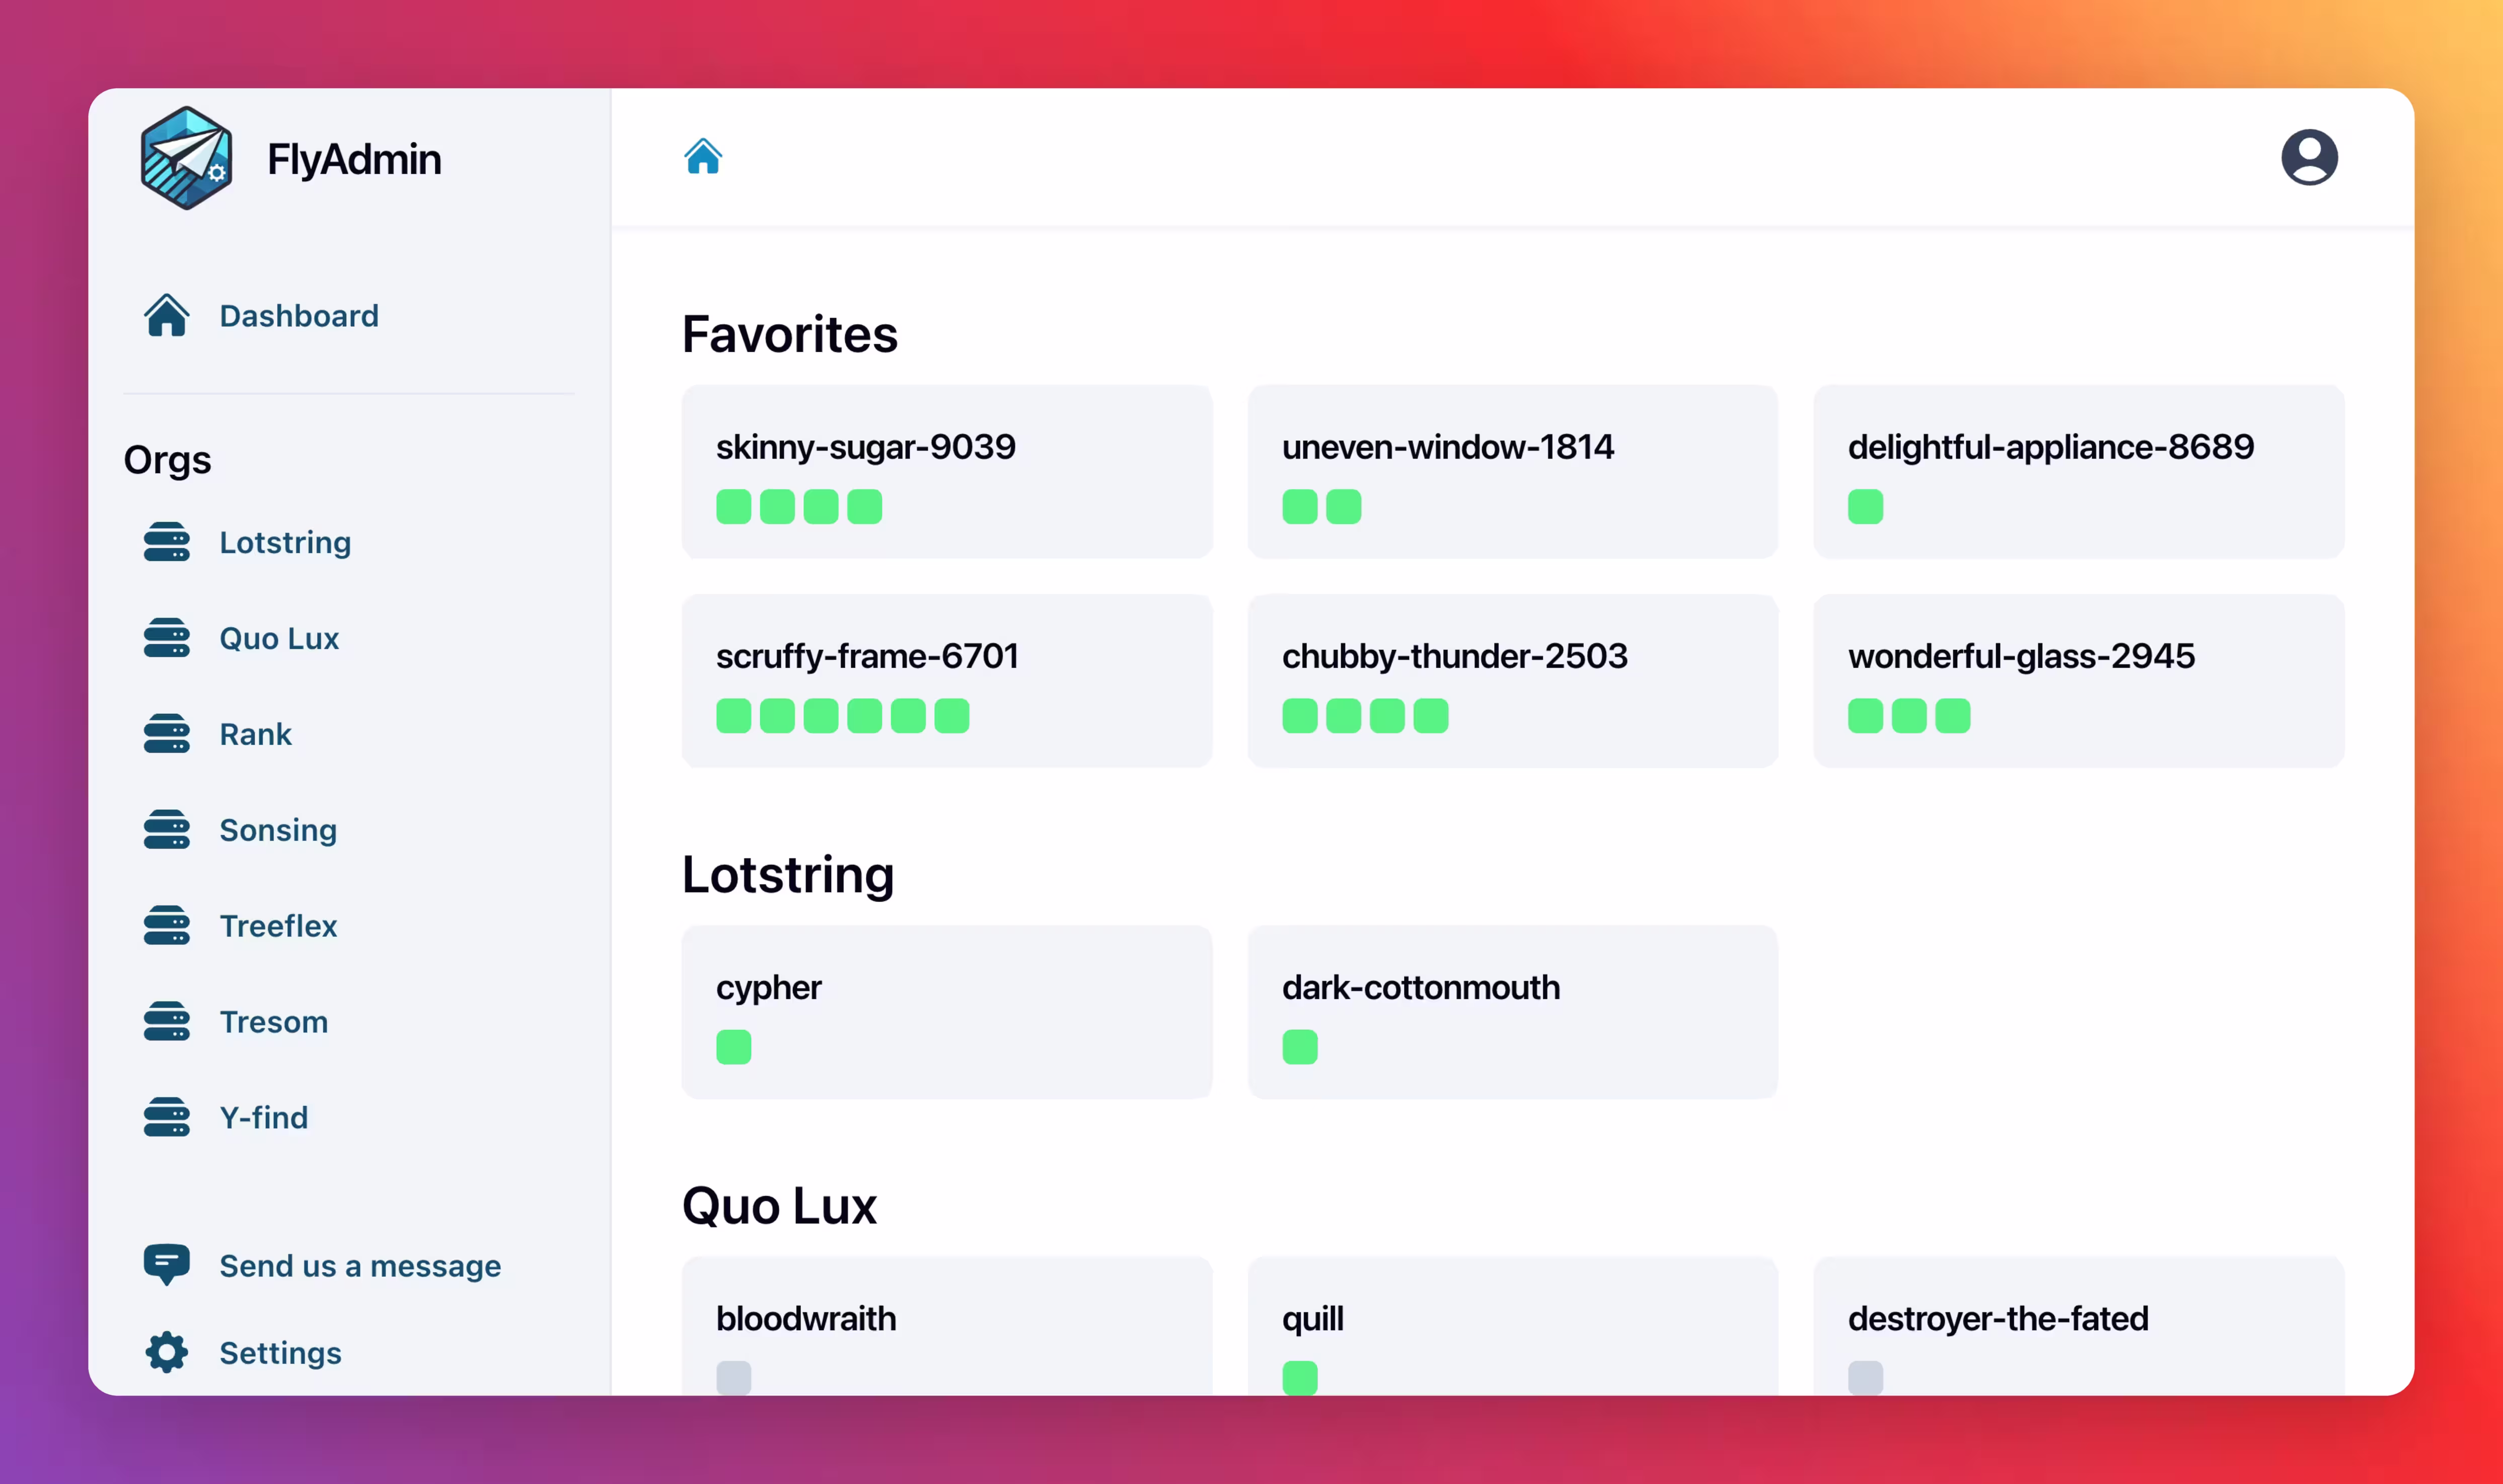Open the dark-cottonmouth app card
Screen dimensions: 2503x1484
(x=1512, y=1011)
